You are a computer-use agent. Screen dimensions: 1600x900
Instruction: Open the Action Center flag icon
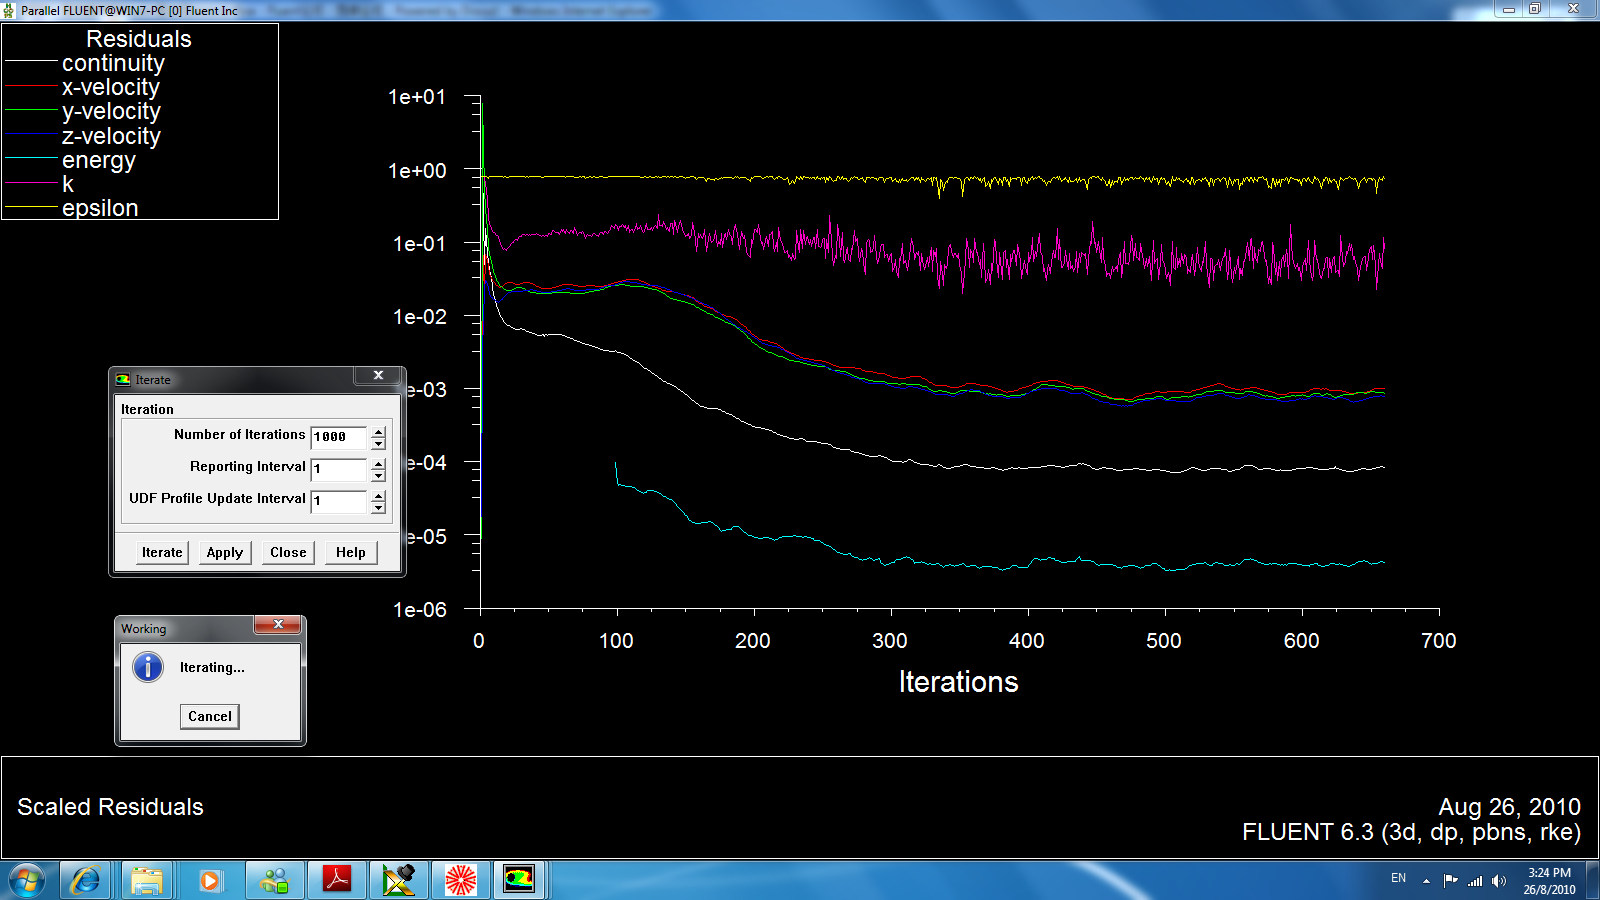click(1450, 881)
